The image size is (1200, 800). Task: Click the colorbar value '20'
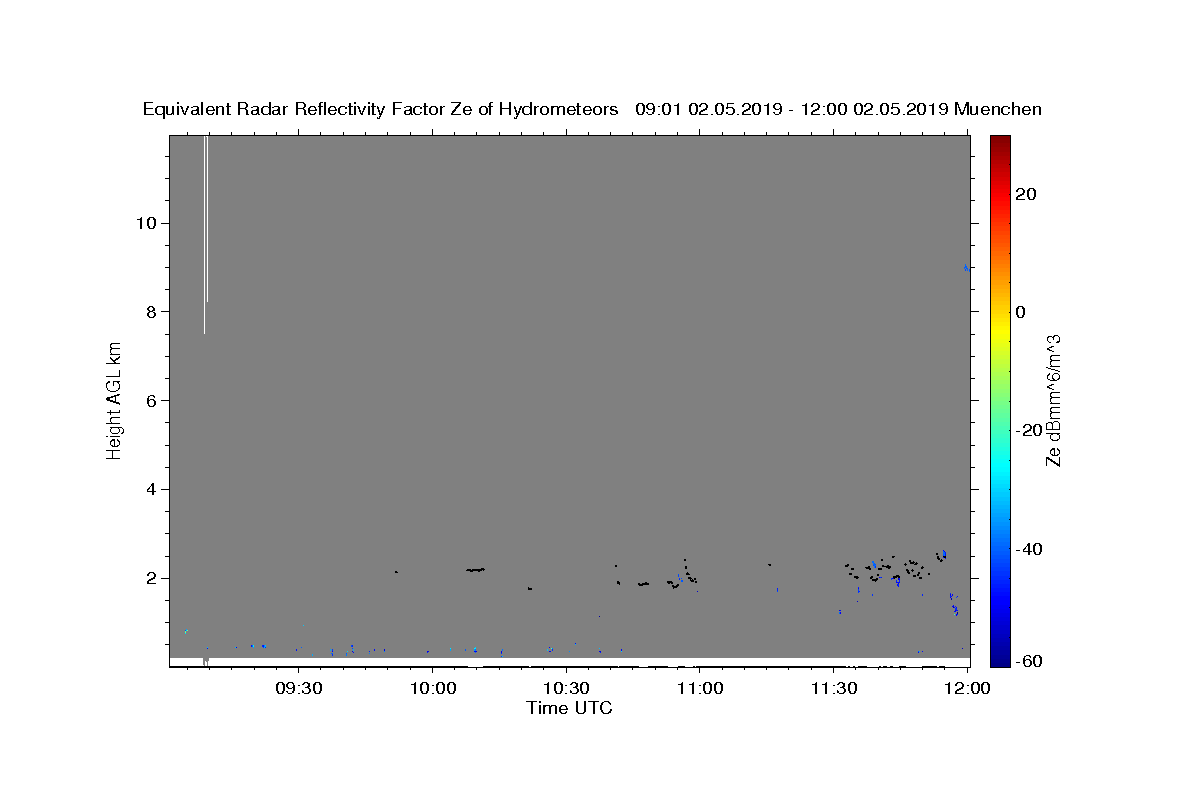1026,193
